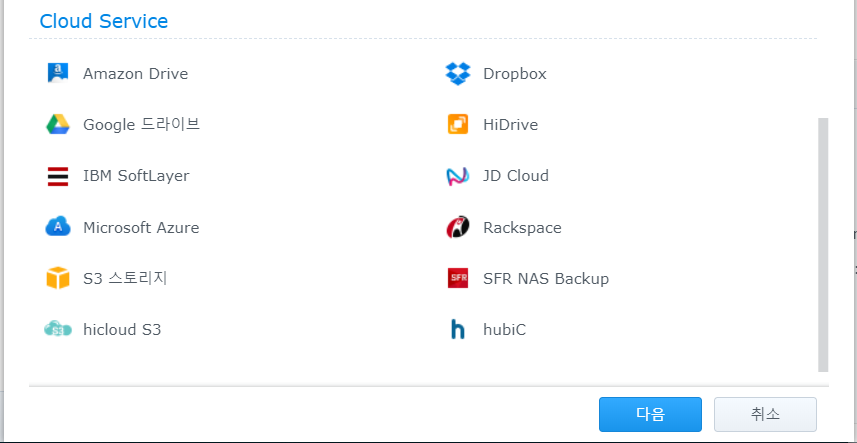Image resolution: width=857 pixels, height=443 pixels.
Task: Click the hicloud S3 cloud icon
Action: (x=57, y=329)
